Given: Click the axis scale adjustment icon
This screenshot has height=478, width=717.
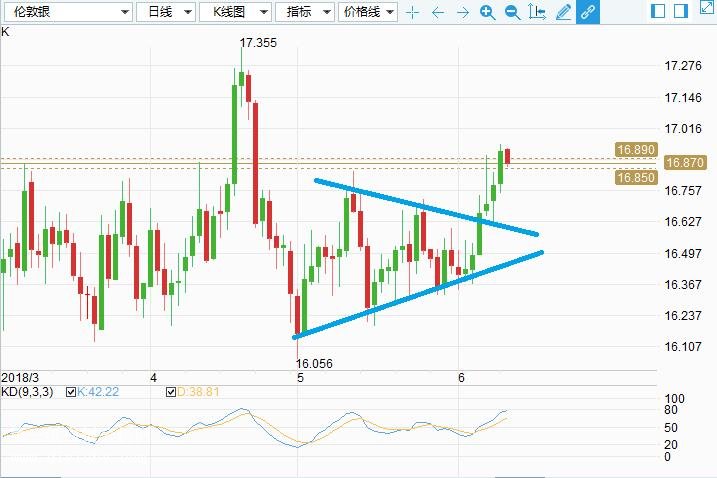Looking at the screenshot, I should coord(537,12).
